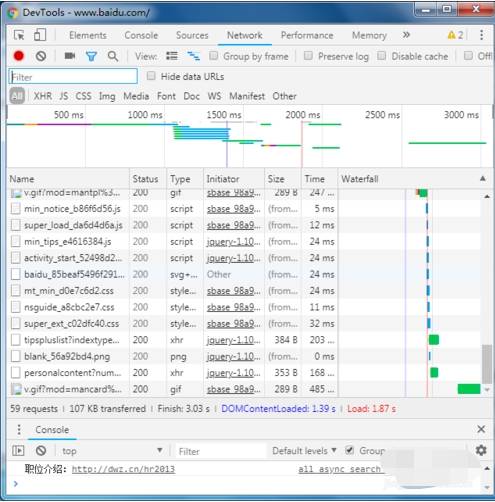Switch to large request rows view icon
Image resolution: width=495 pixels, height=502 pixels.
coord(172,56)
